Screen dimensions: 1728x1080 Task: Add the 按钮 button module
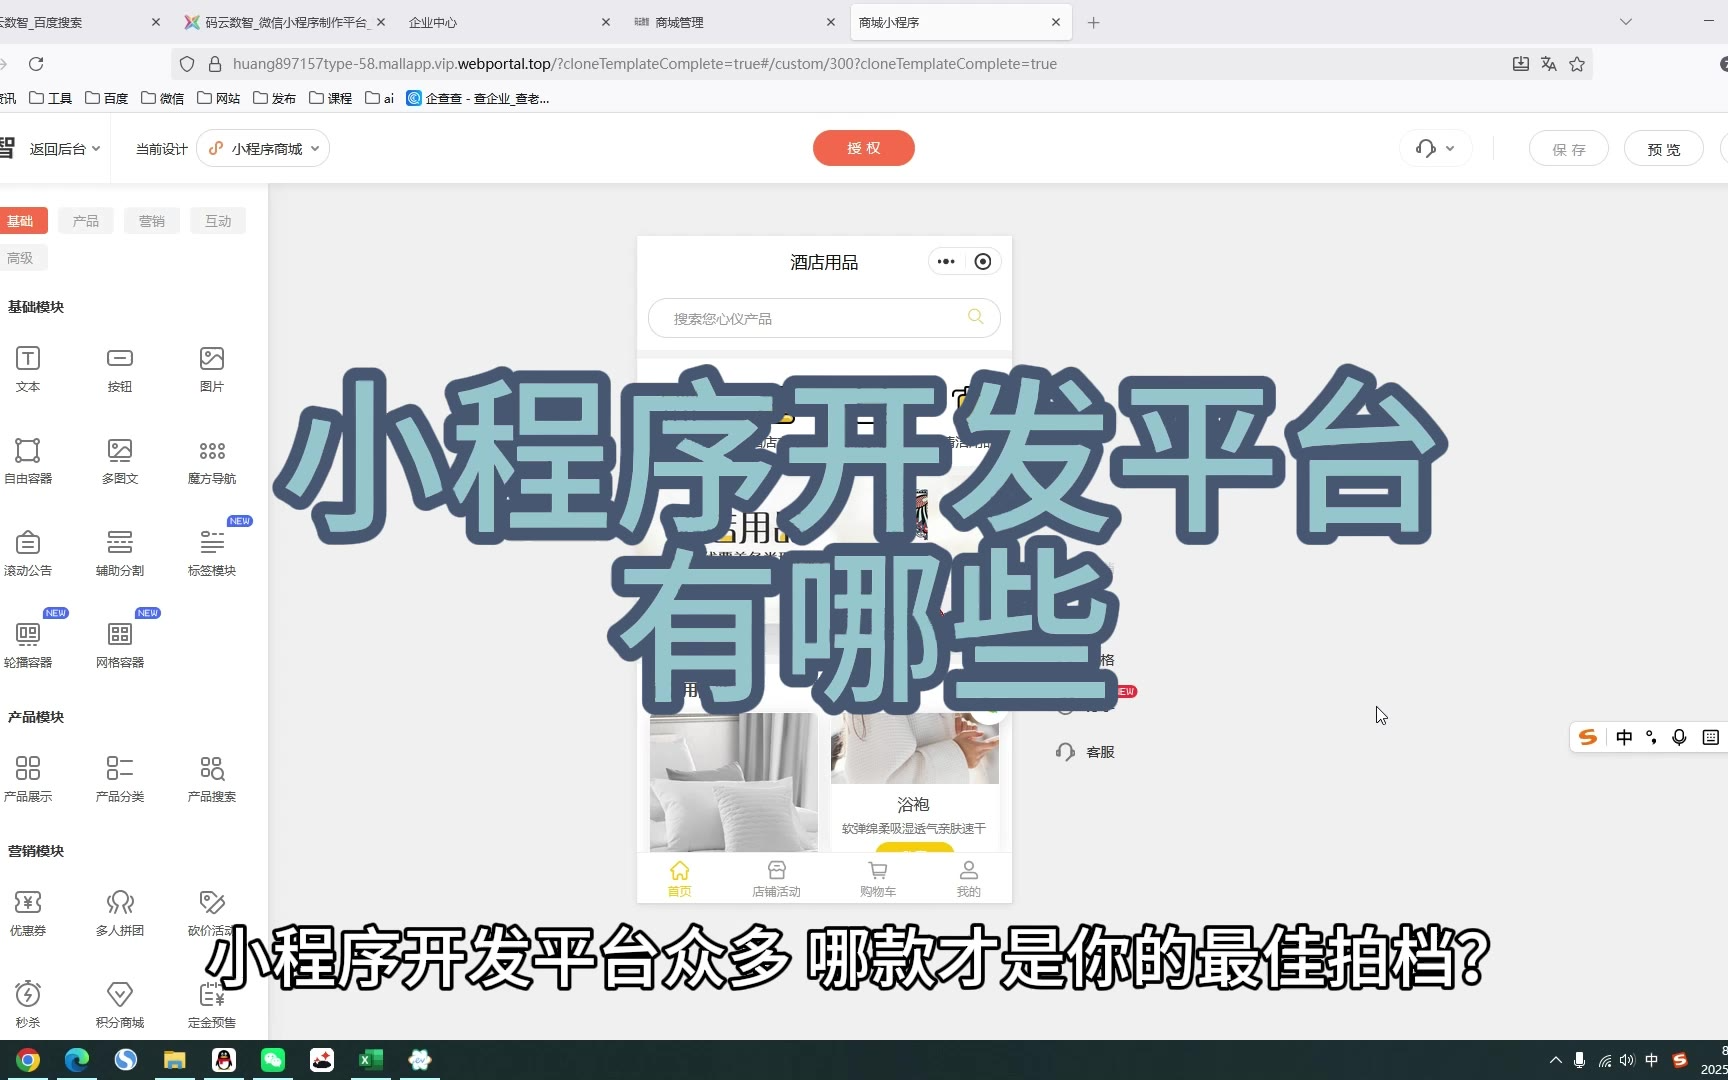[x=120, y=369]
